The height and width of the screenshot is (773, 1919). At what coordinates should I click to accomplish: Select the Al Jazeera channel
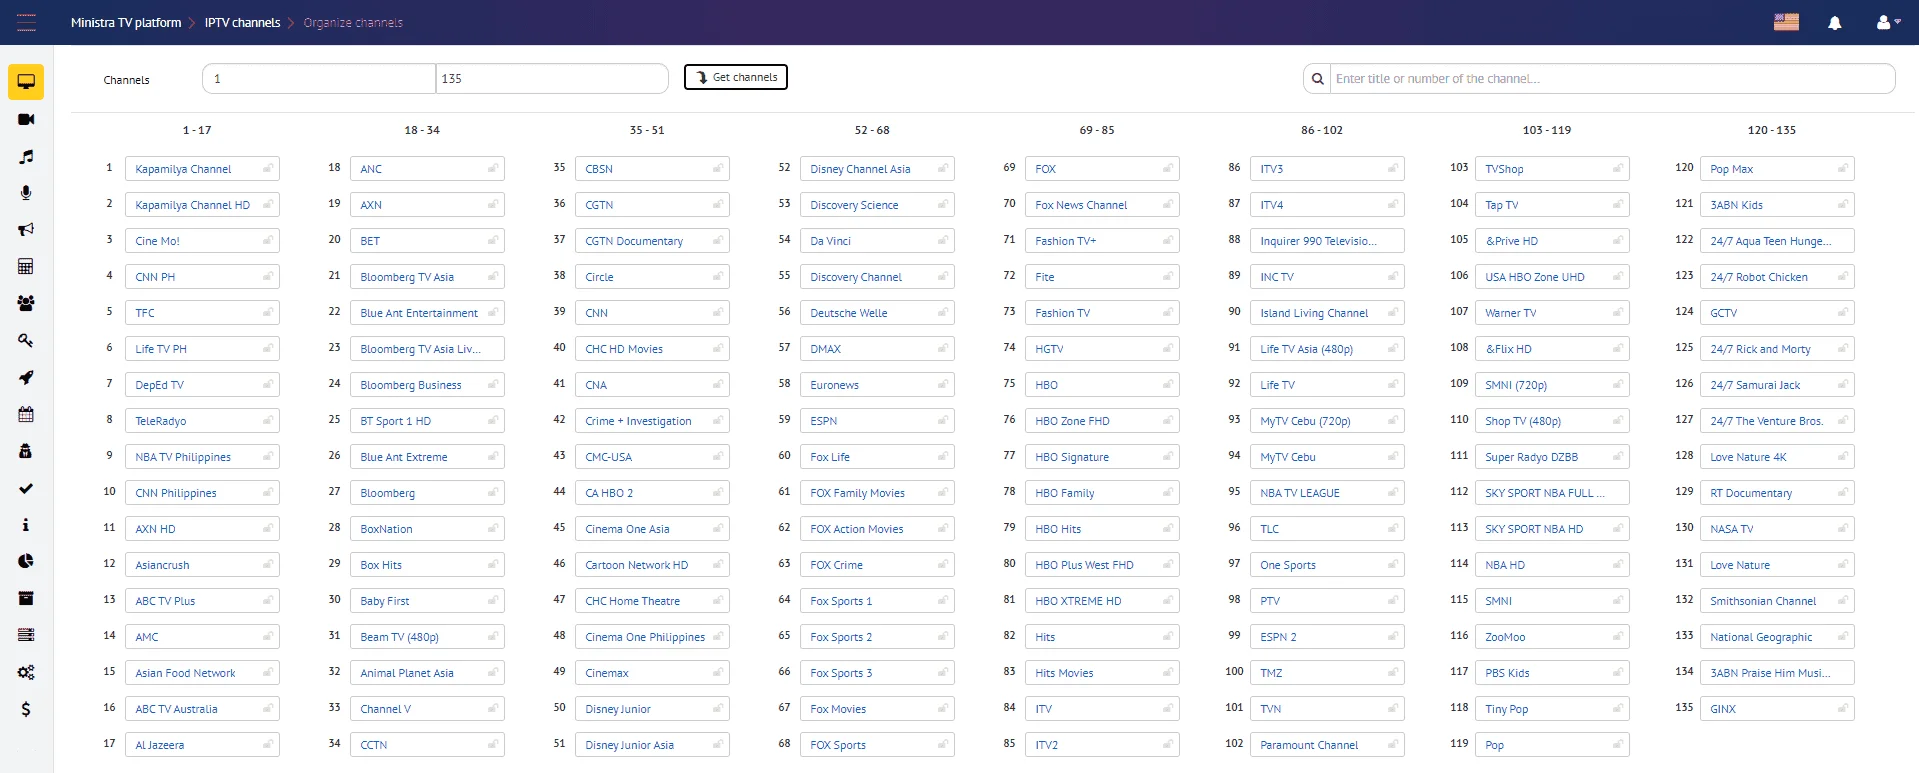(x=202, y=744)
